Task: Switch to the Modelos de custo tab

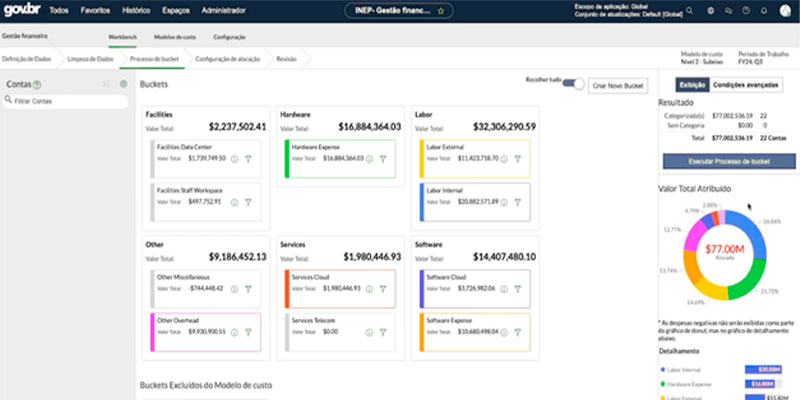Action: pos(175,37)
